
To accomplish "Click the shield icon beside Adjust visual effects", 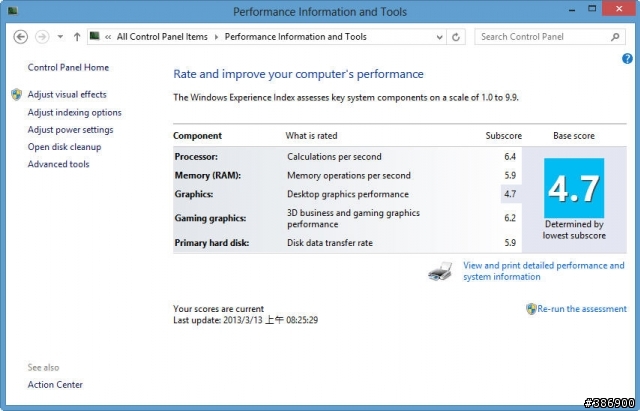I will coord(17,94).
